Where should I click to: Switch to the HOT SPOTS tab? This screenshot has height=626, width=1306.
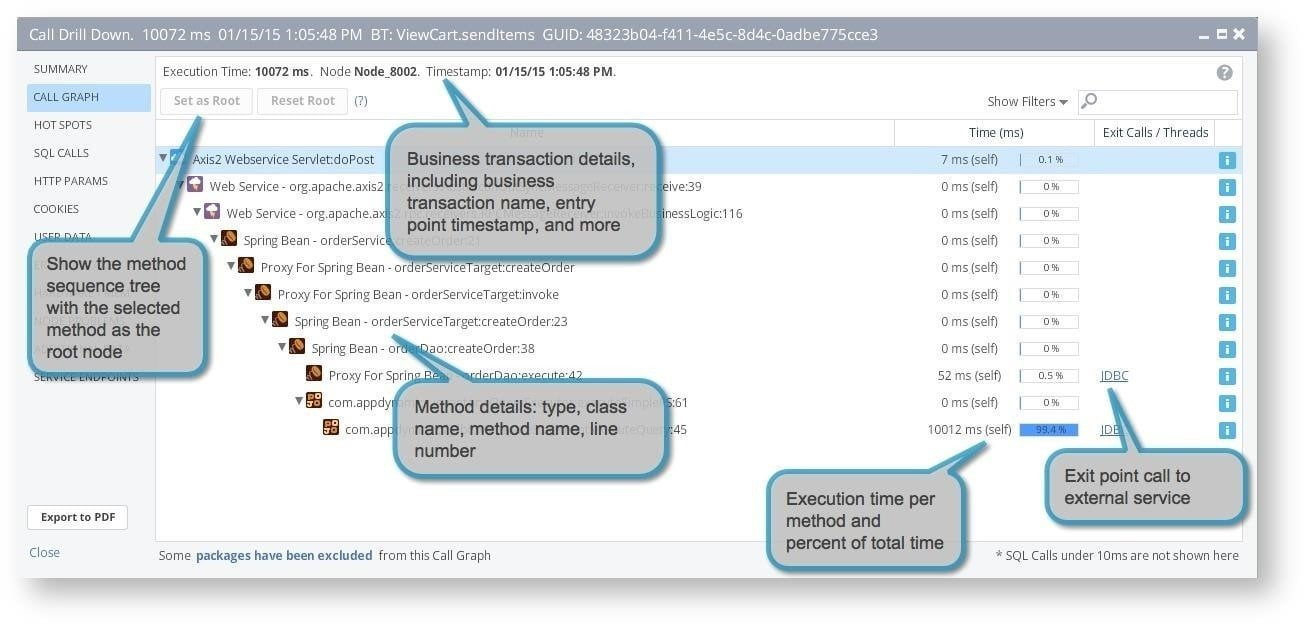click(63, 126)
